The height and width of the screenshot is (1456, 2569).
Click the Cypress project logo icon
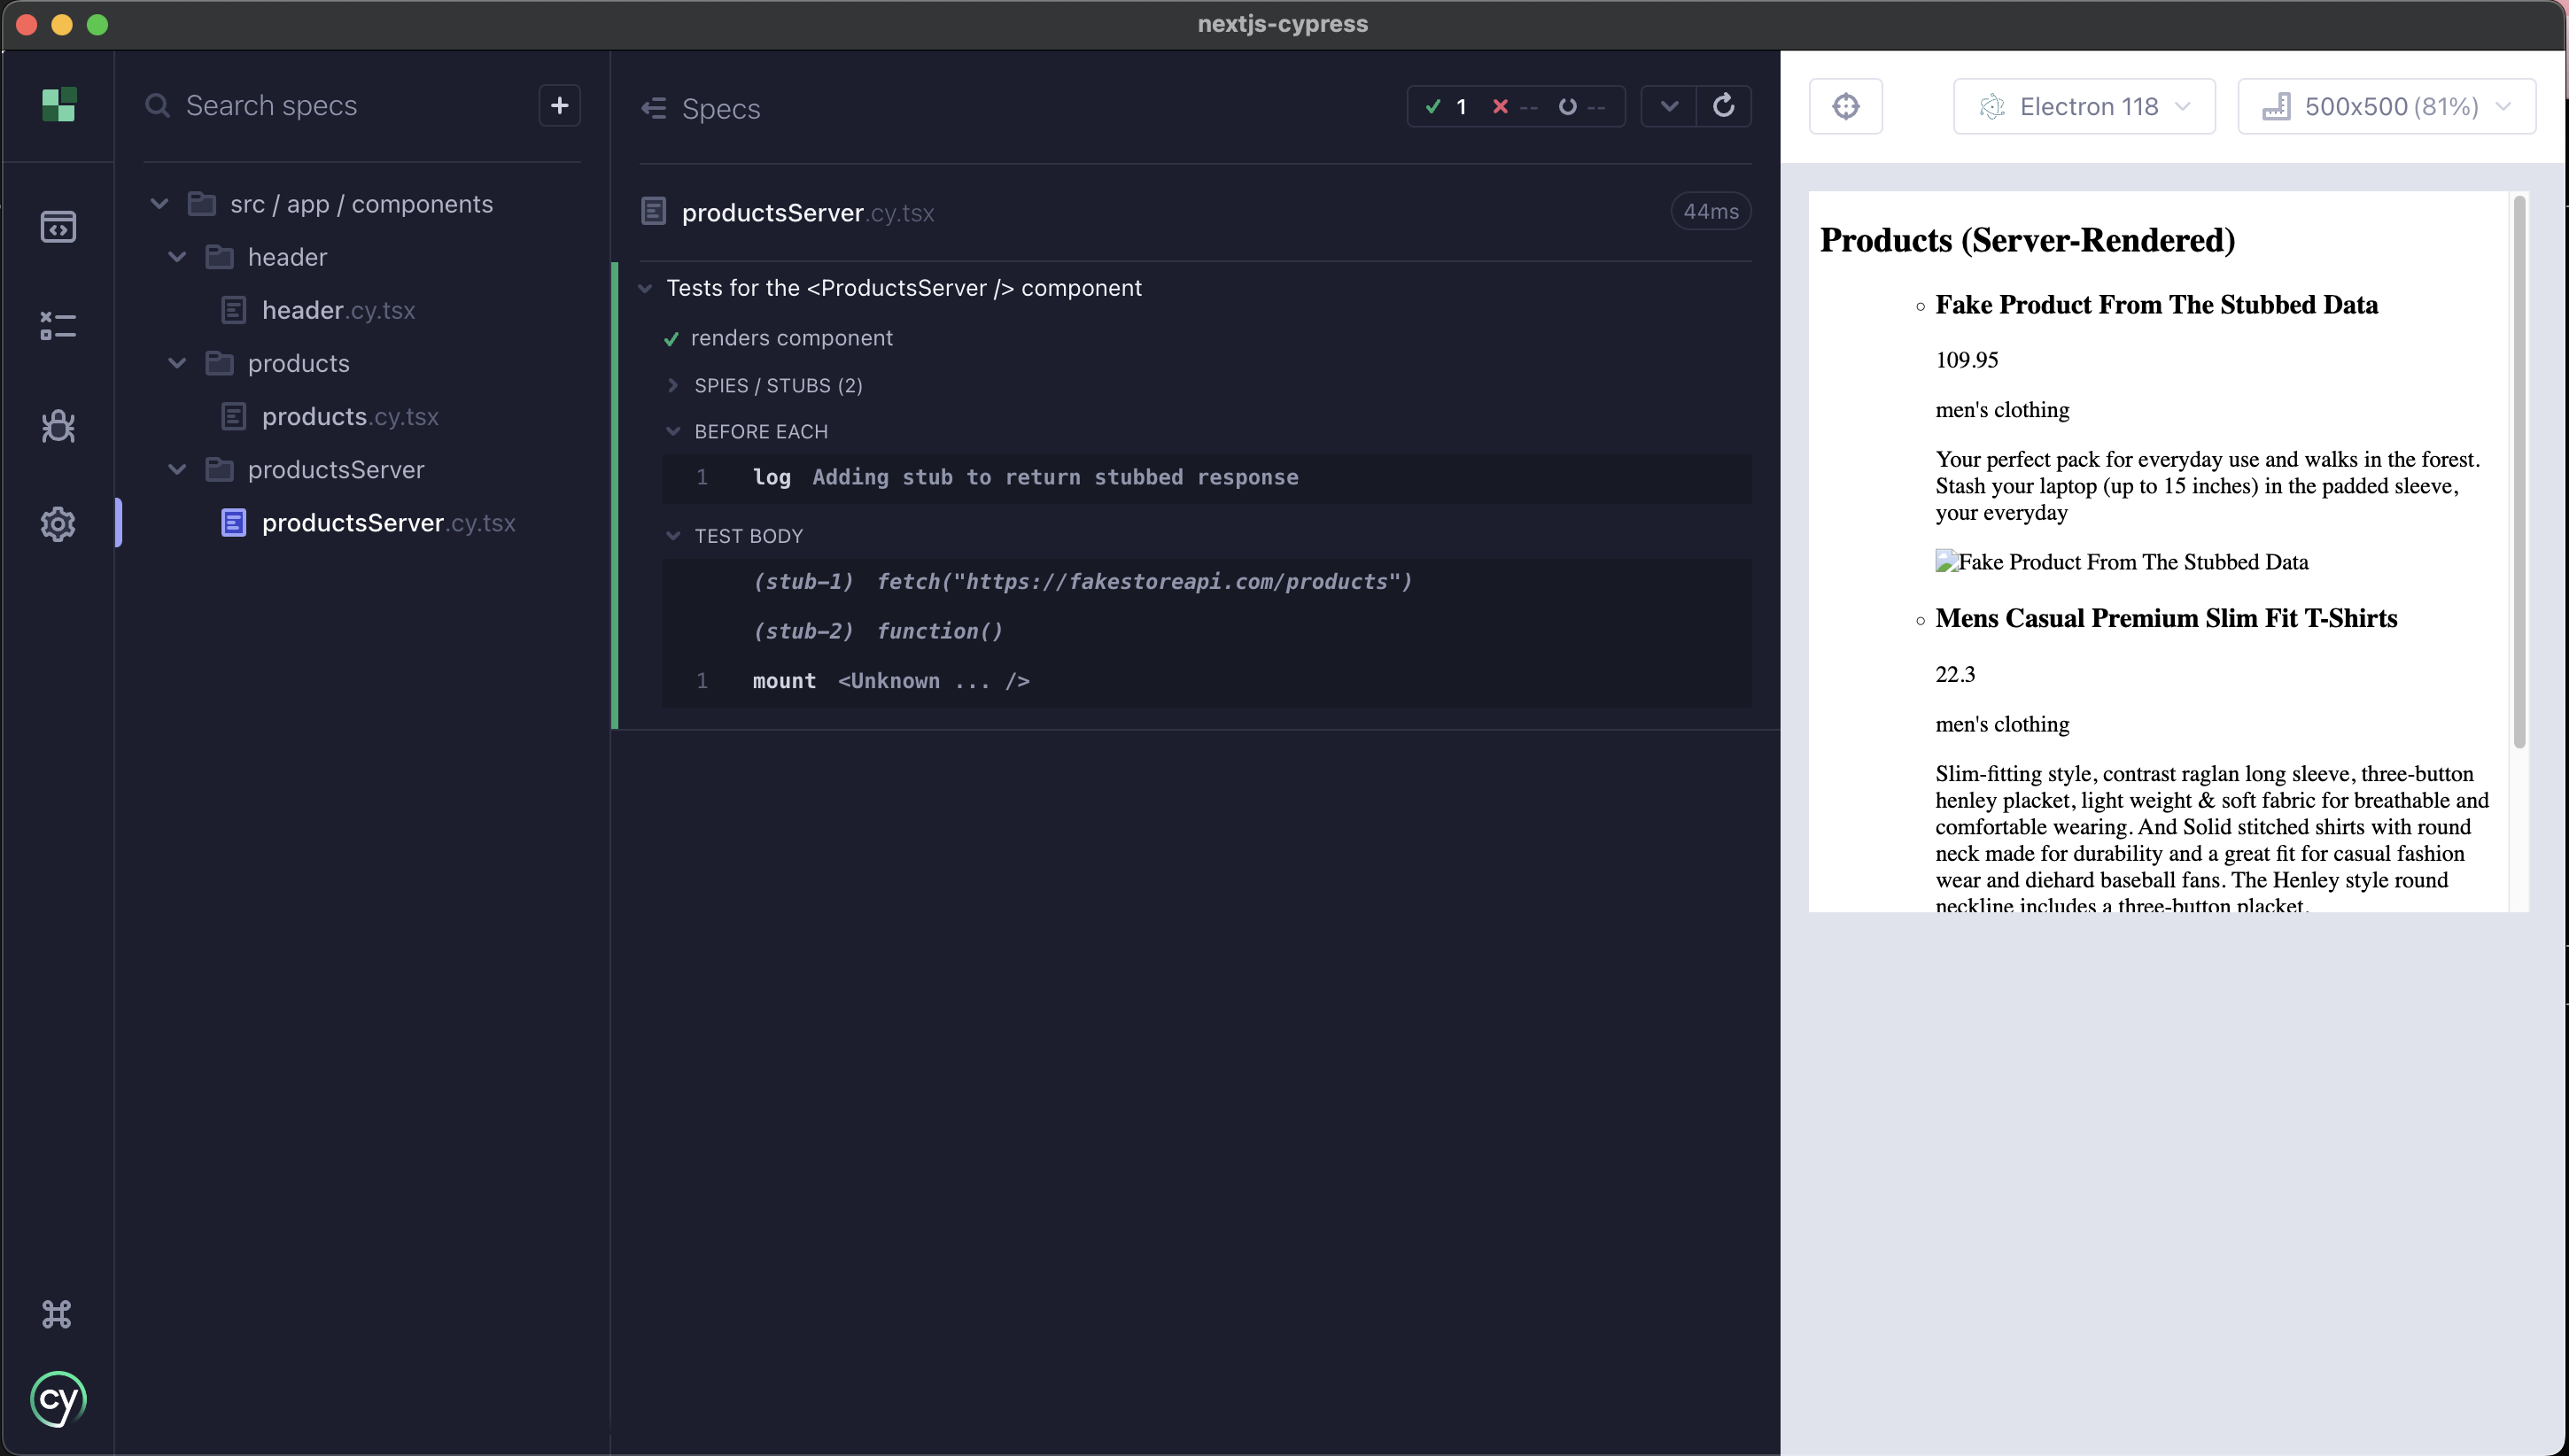click(x=59, y=105)
